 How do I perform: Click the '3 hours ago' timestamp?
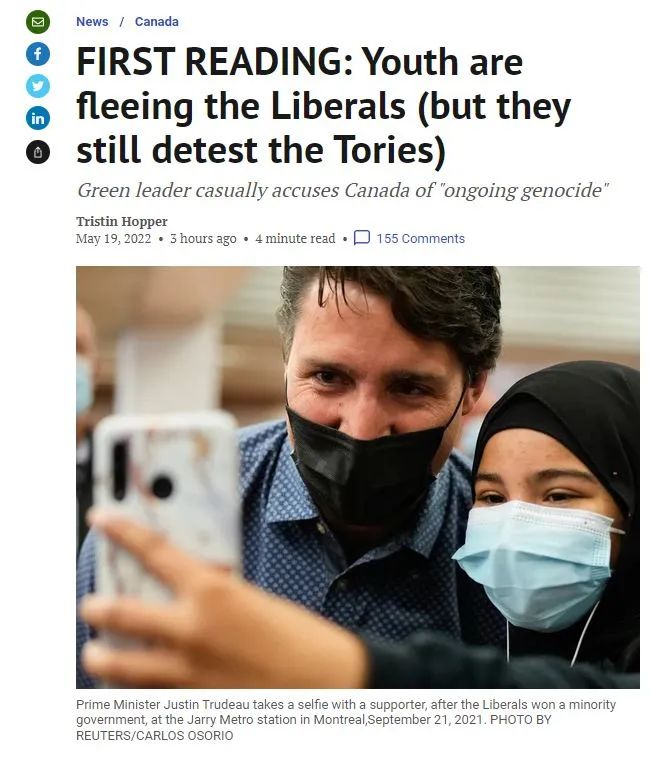click(203, 238)
